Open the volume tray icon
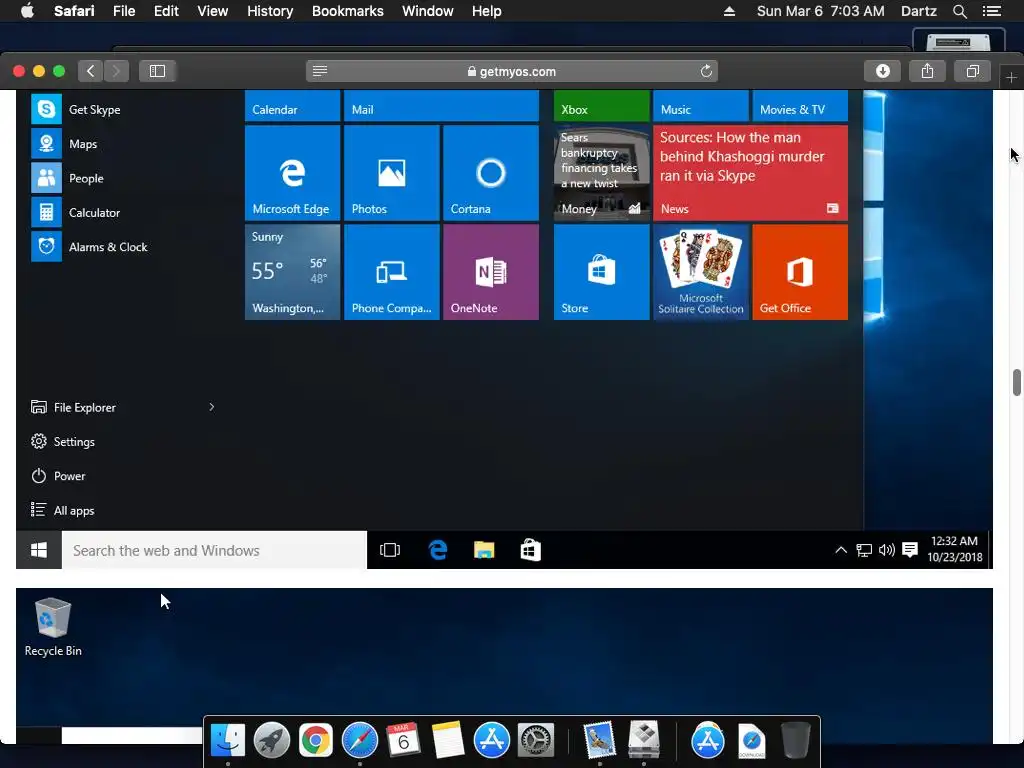 886,550
